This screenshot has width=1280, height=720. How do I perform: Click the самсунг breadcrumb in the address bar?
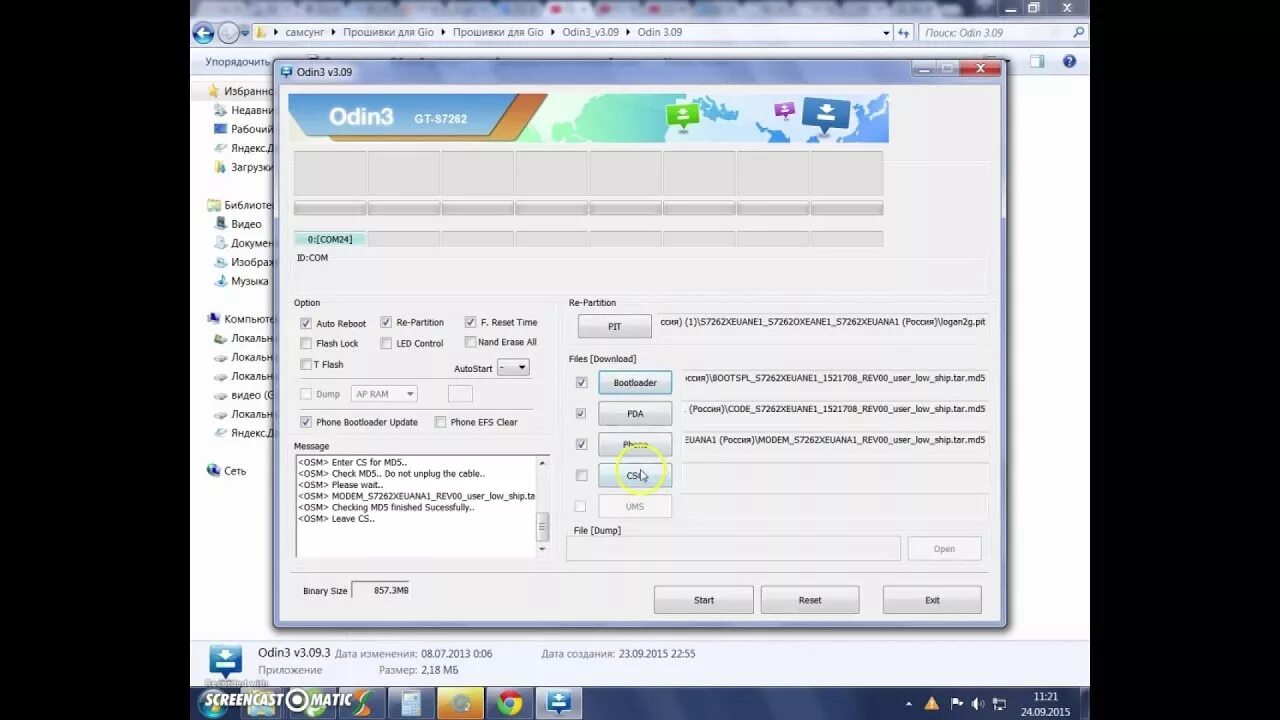(x=305, y=32)
